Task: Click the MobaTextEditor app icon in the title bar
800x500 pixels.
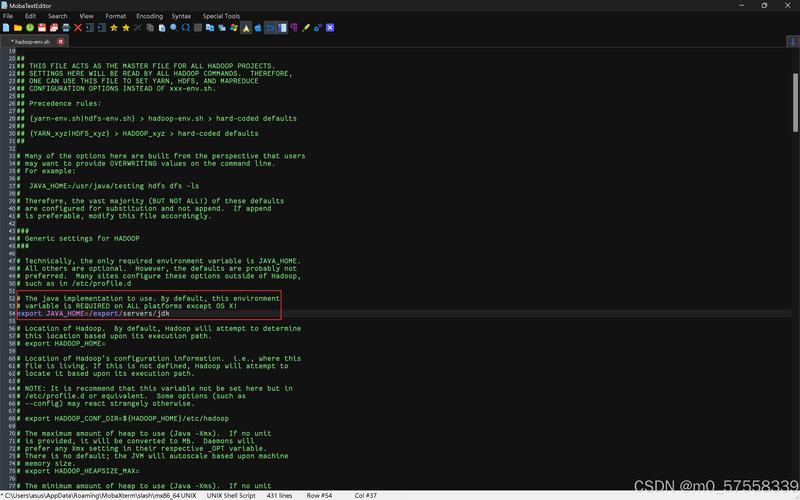Action: [x=5, y=5]
